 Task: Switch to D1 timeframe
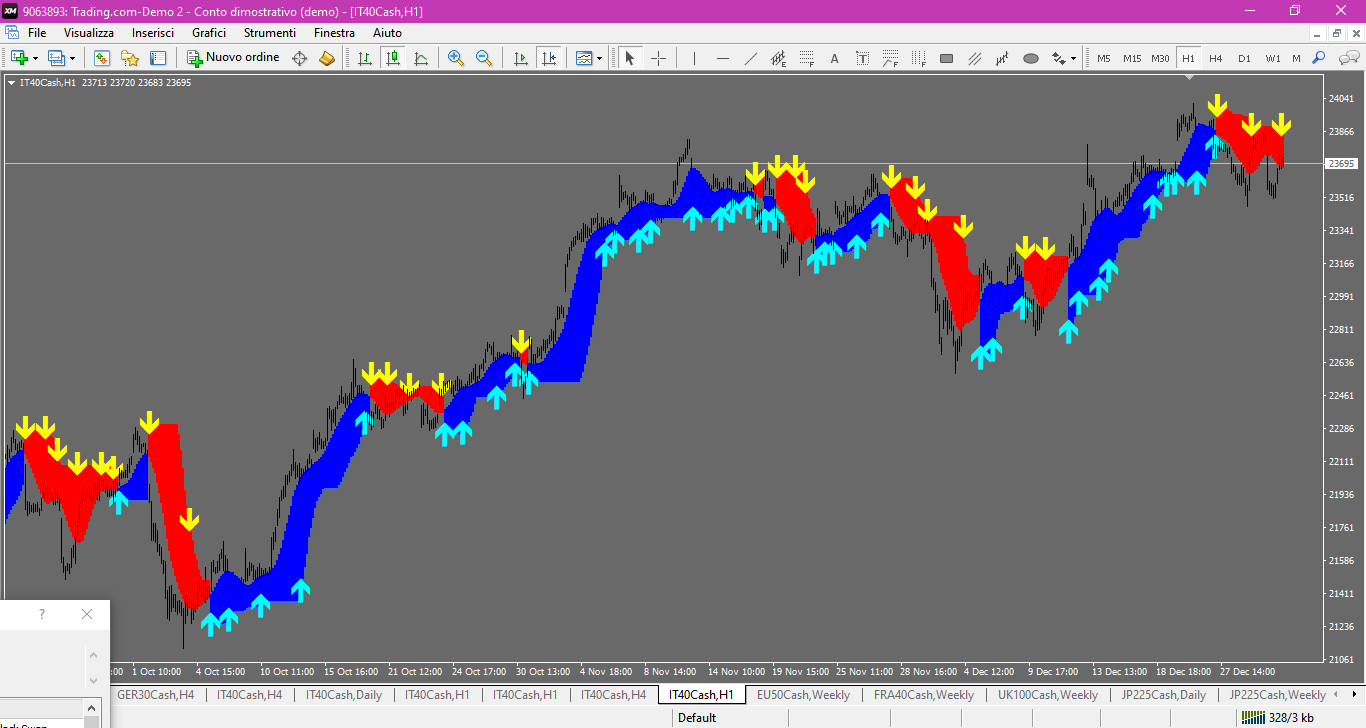pos(1244,58)
